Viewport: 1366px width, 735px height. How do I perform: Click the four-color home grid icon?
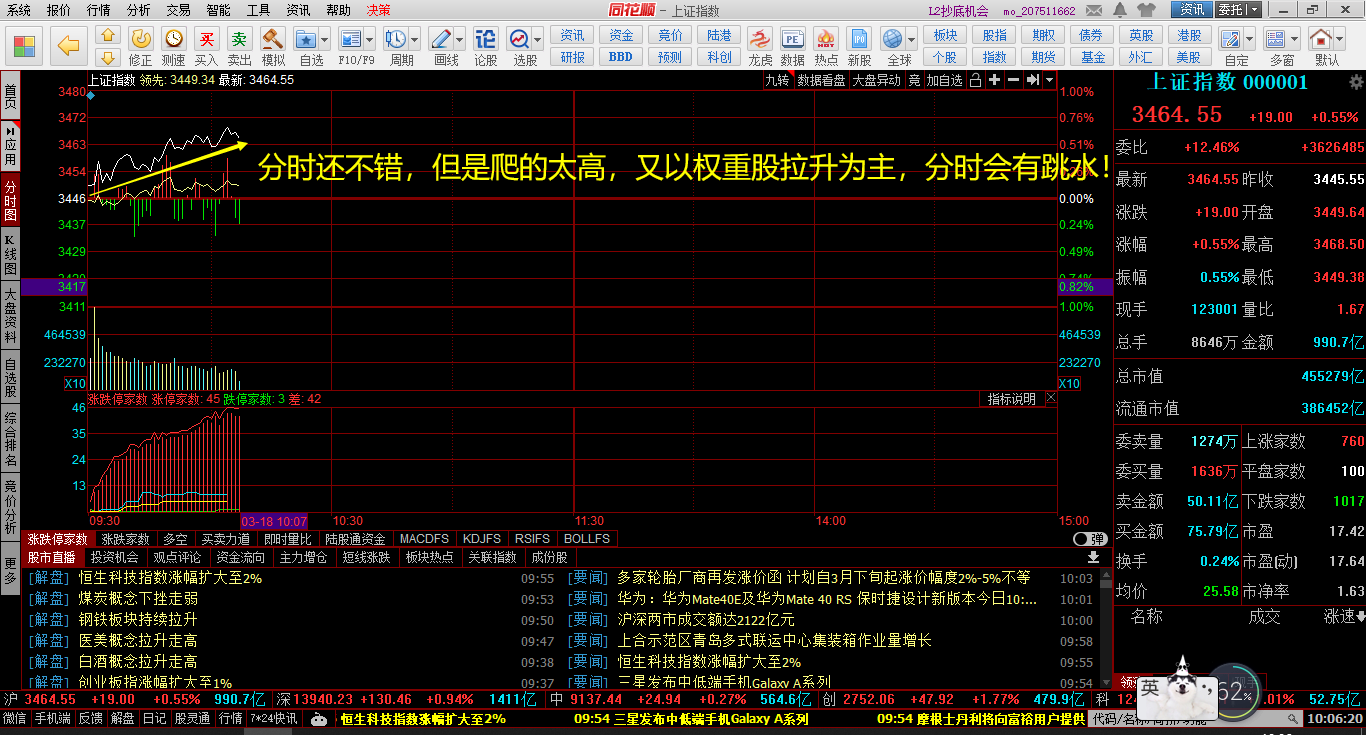tap(24, 46)
